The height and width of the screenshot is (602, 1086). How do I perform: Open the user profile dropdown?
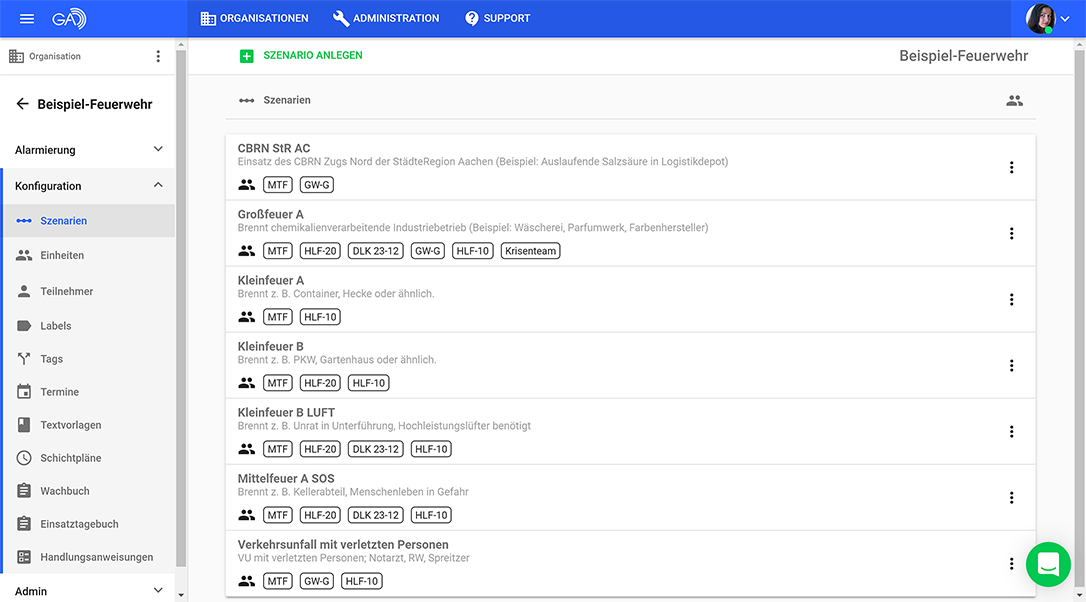pos(1048,19)
